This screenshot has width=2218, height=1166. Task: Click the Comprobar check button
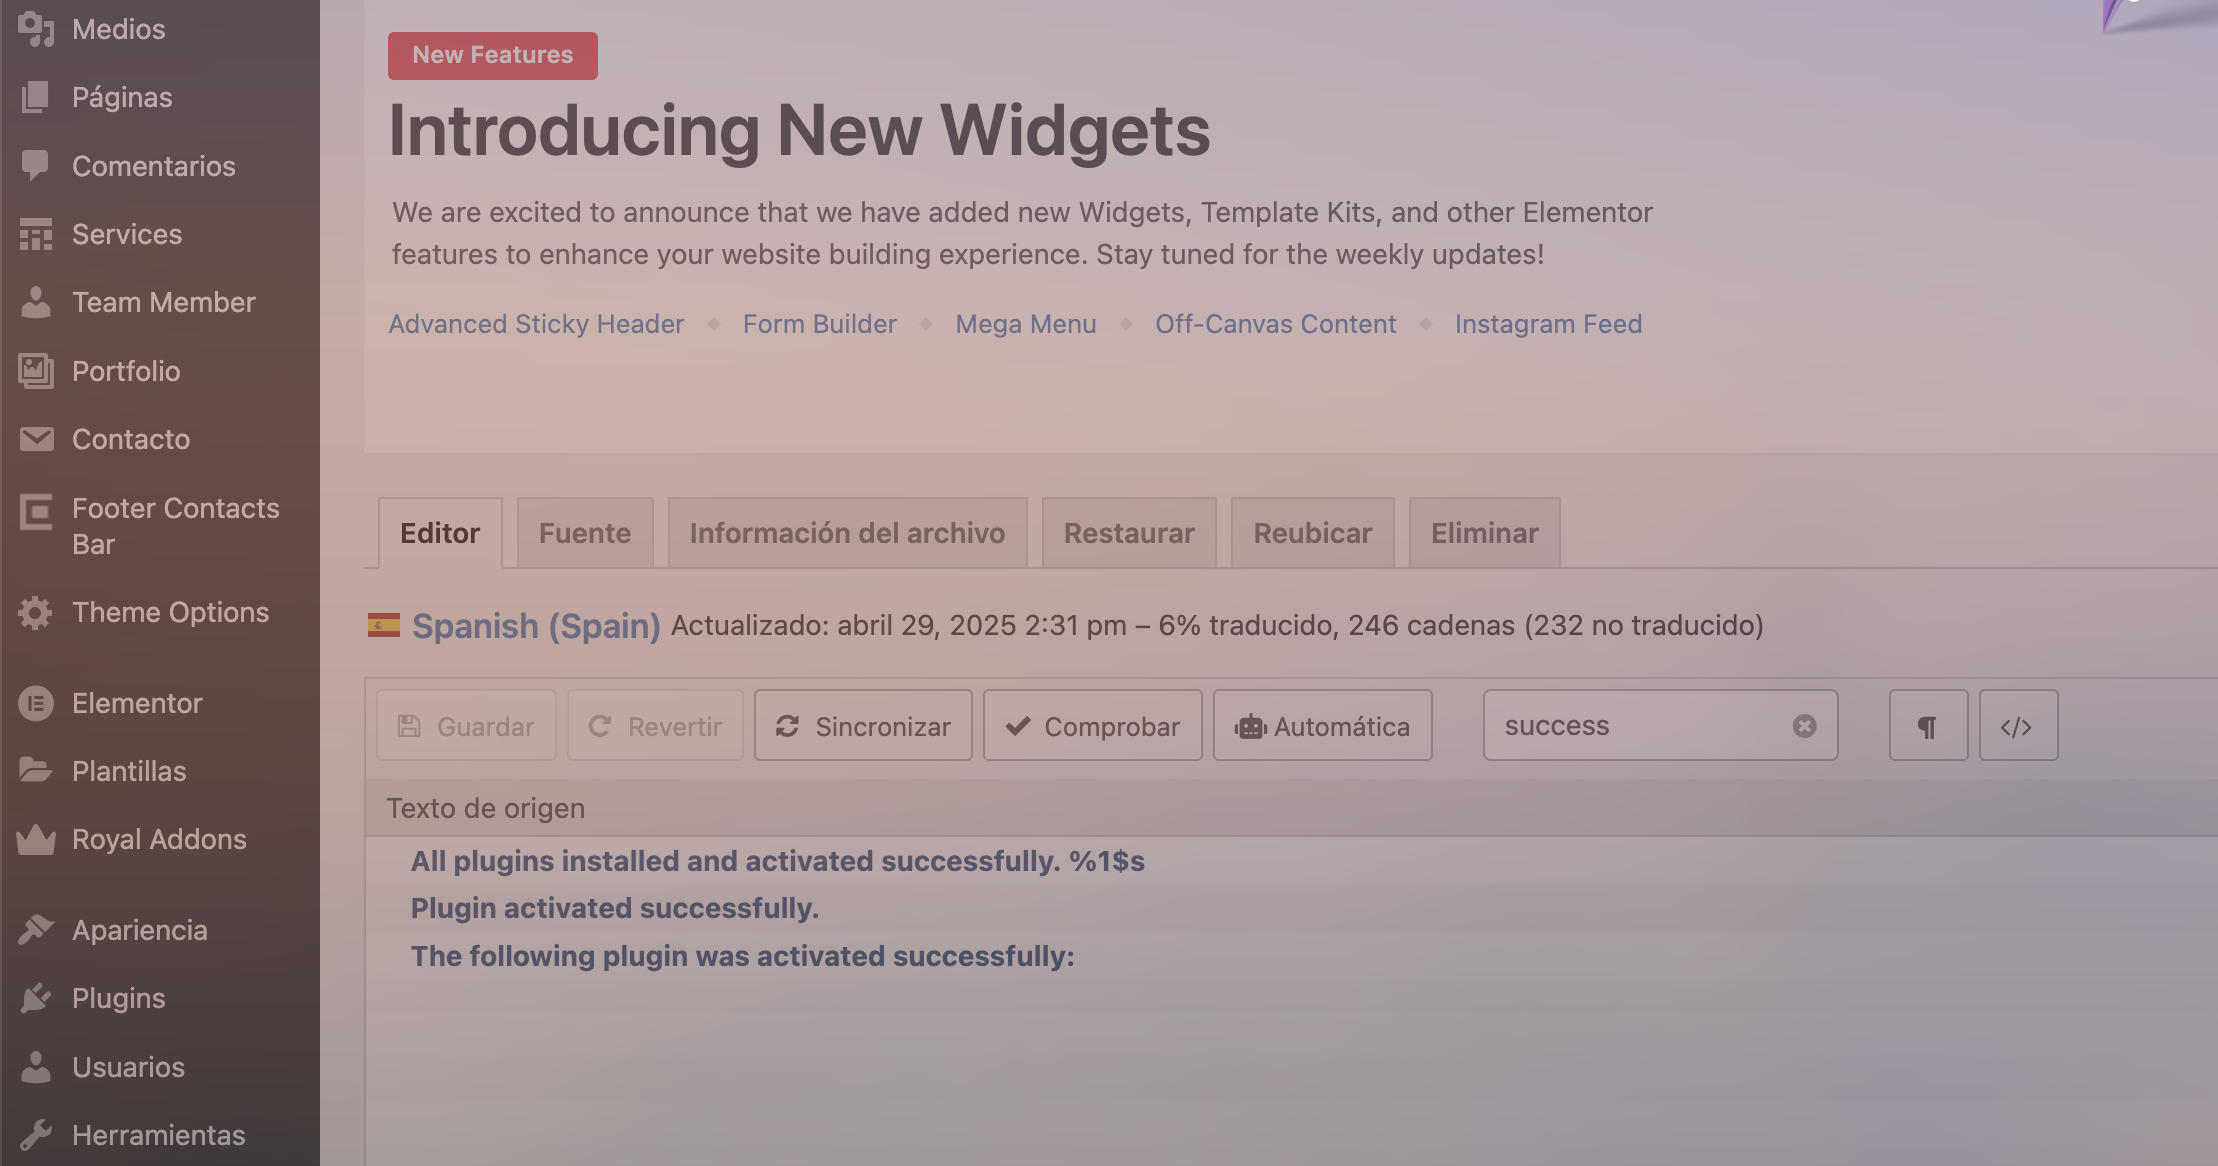point(1092,725)
